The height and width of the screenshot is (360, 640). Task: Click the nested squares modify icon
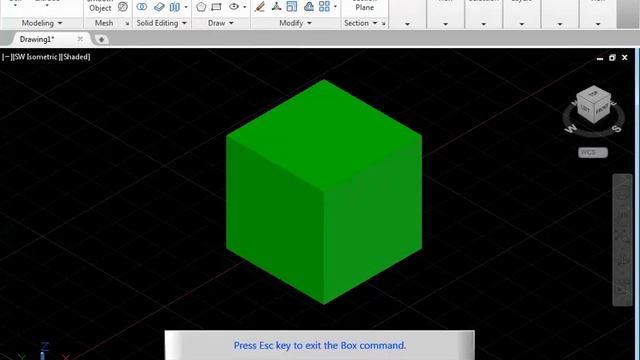point(292,7)
